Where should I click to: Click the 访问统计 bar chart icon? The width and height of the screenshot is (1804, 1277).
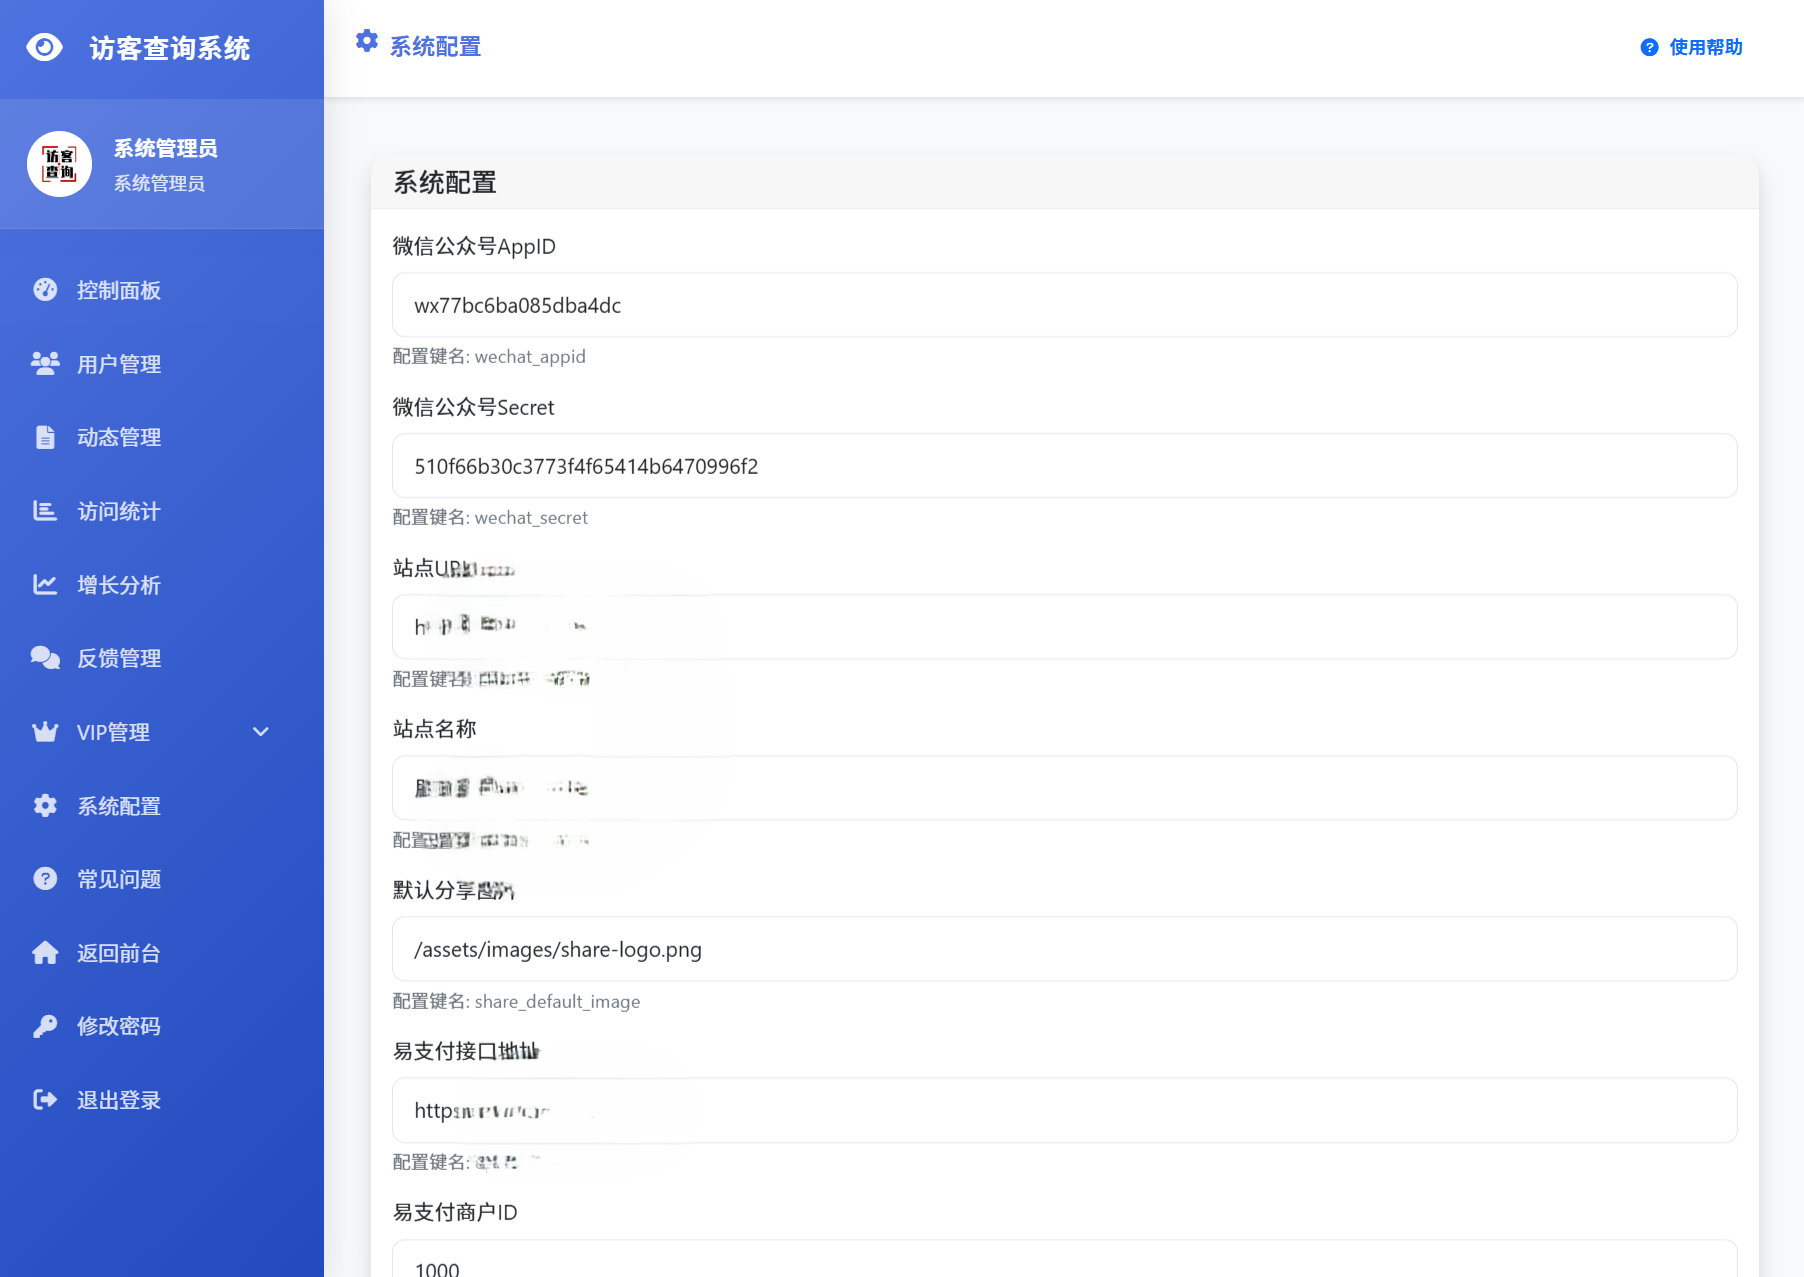click(45, 511)
